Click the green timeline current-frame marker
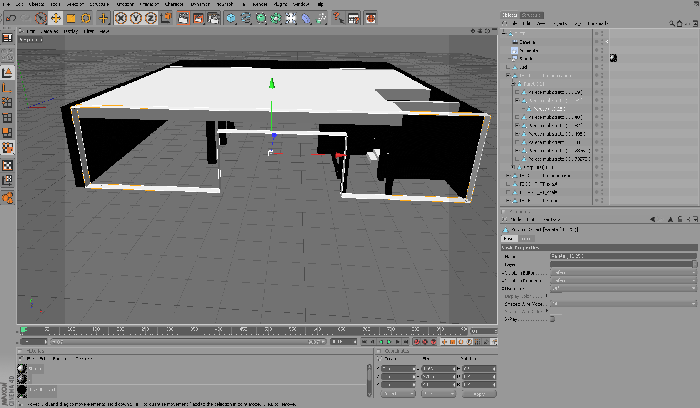 24,330
